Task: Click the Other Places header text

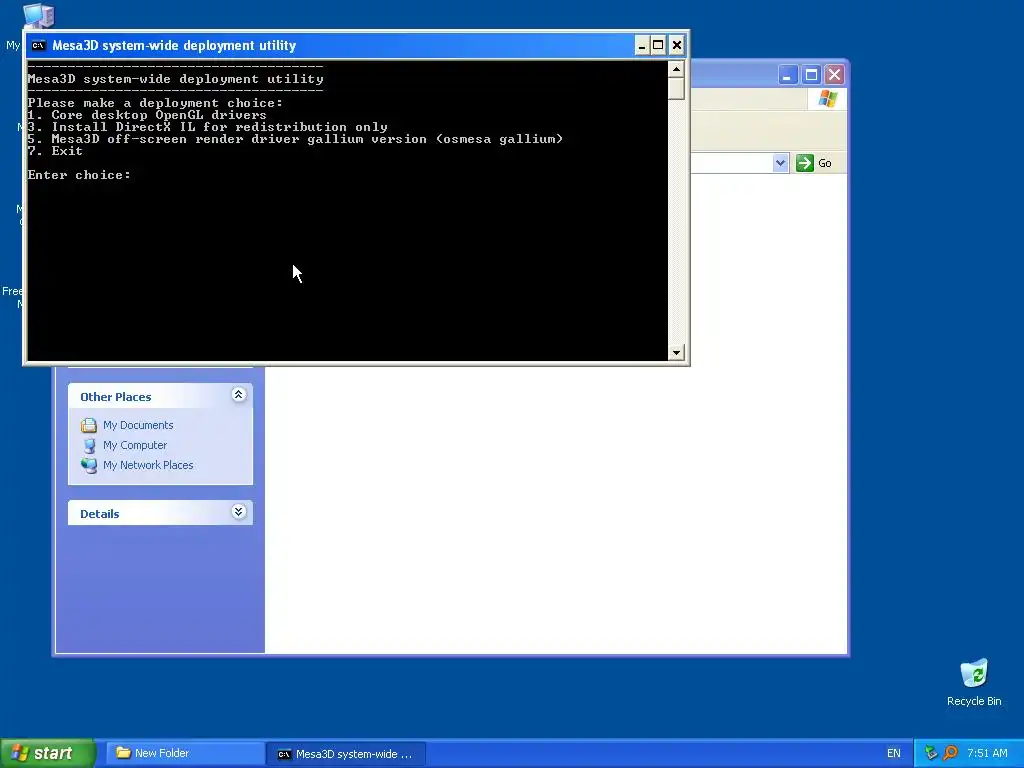Action: pos(116,397)
